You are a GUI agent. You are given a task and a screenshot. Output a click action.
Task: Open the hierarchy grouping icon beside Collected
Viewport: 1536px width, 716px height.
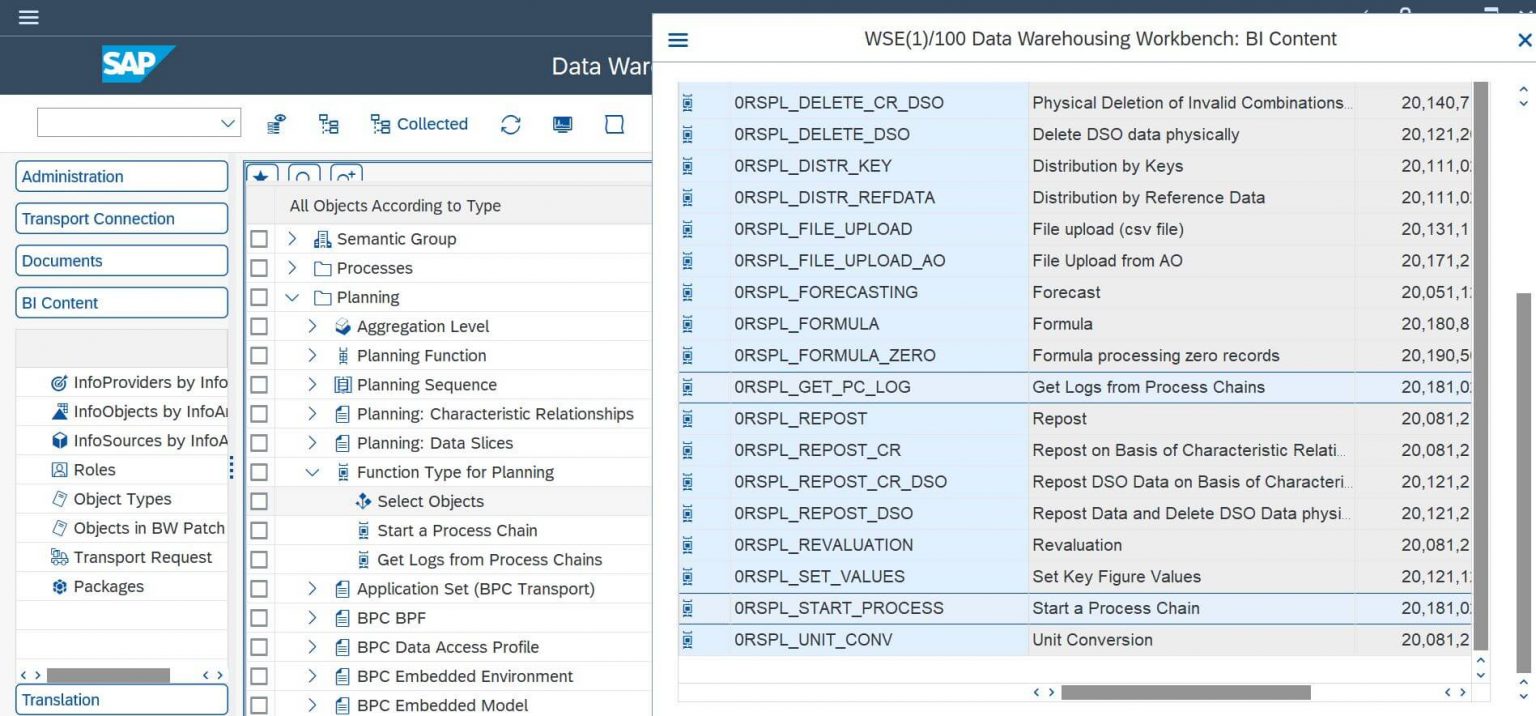[328, 124]
